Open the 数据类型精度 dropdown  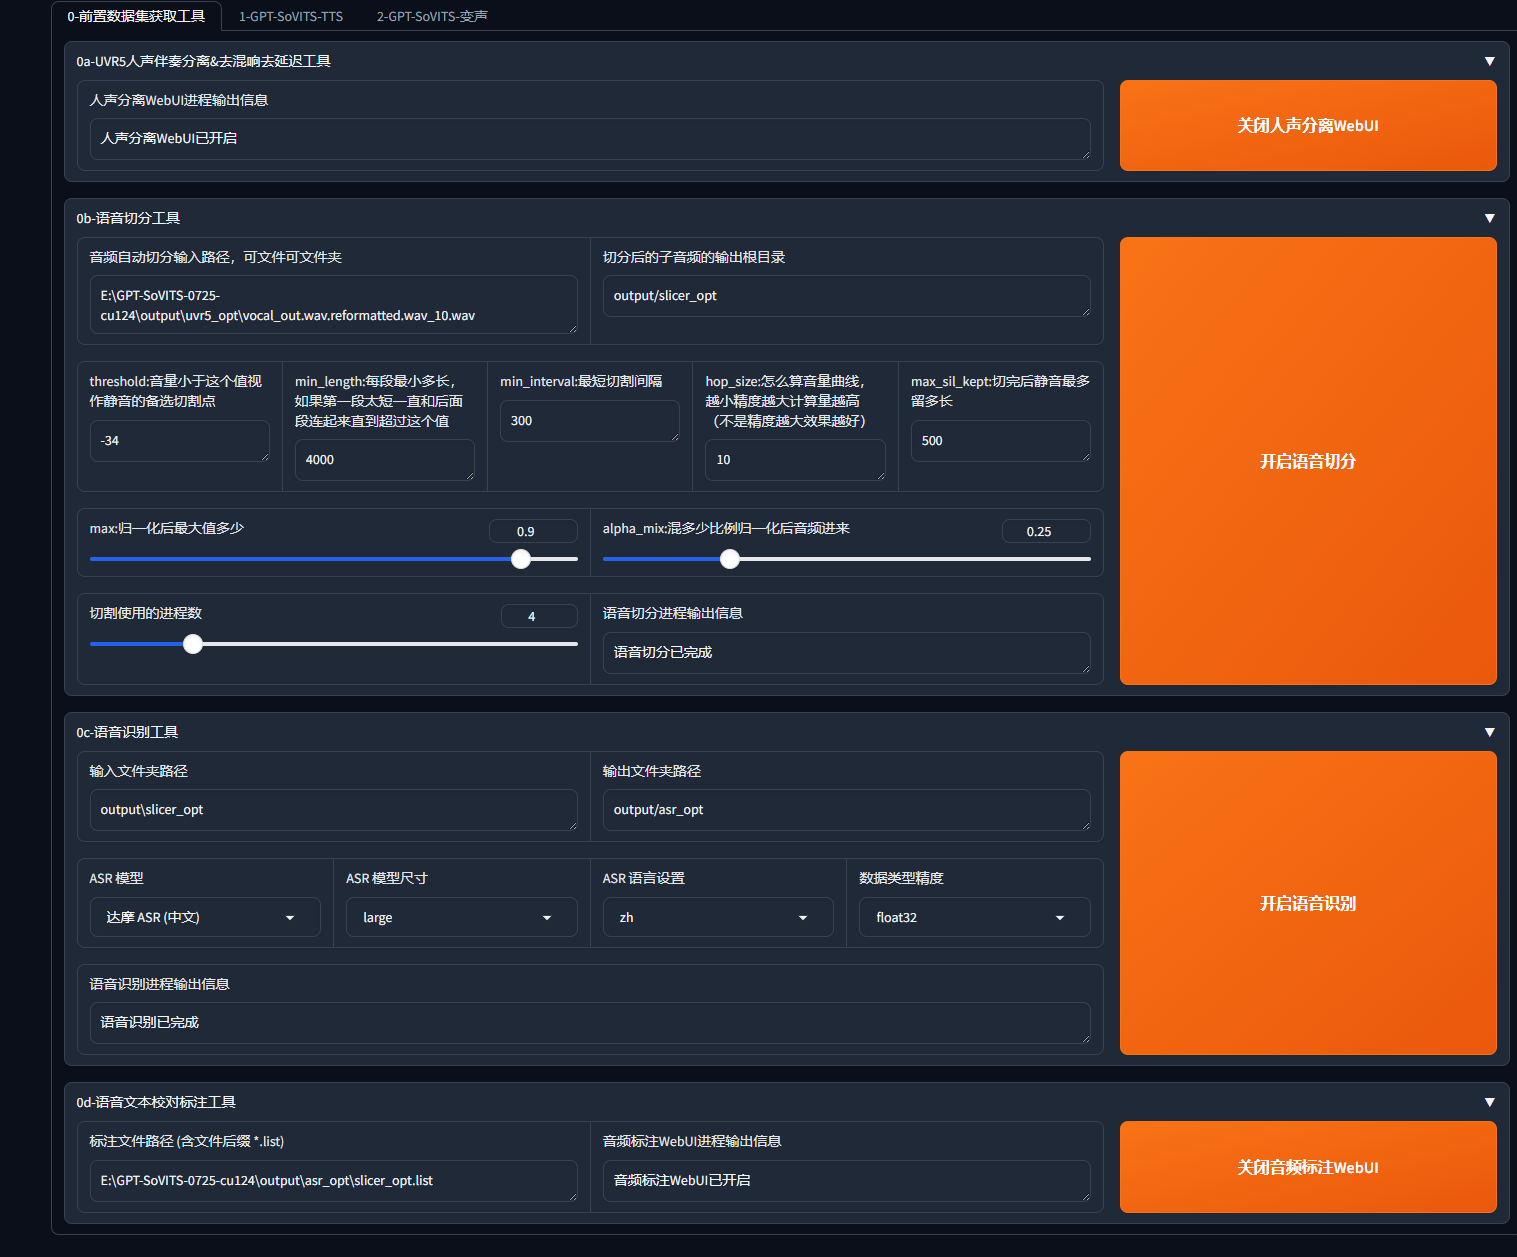[x=974, y=917]
